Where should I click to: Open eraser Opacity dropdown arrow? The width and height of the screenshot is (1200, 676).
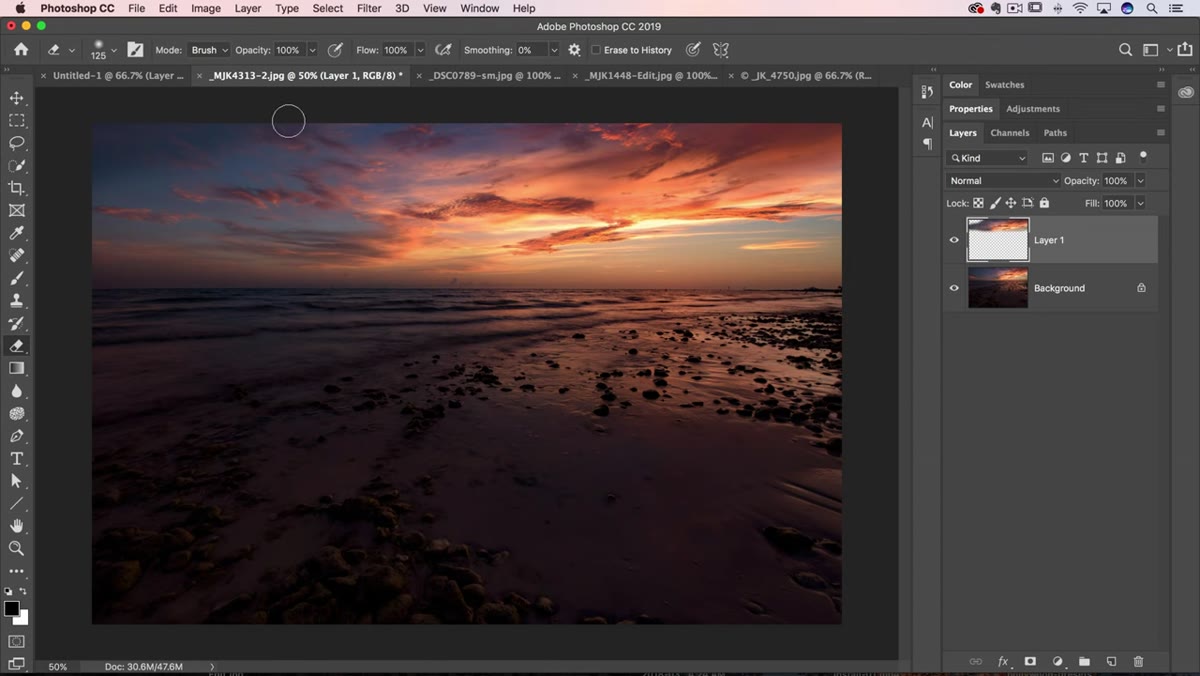click(x=312, y=50)
